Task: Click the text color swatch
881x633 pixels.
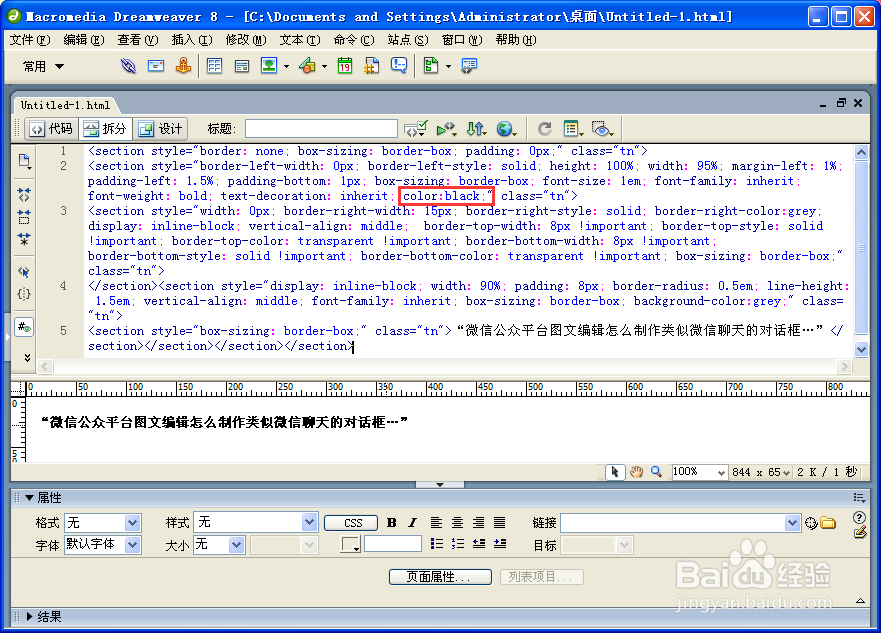Action: (x=350, y=544)
